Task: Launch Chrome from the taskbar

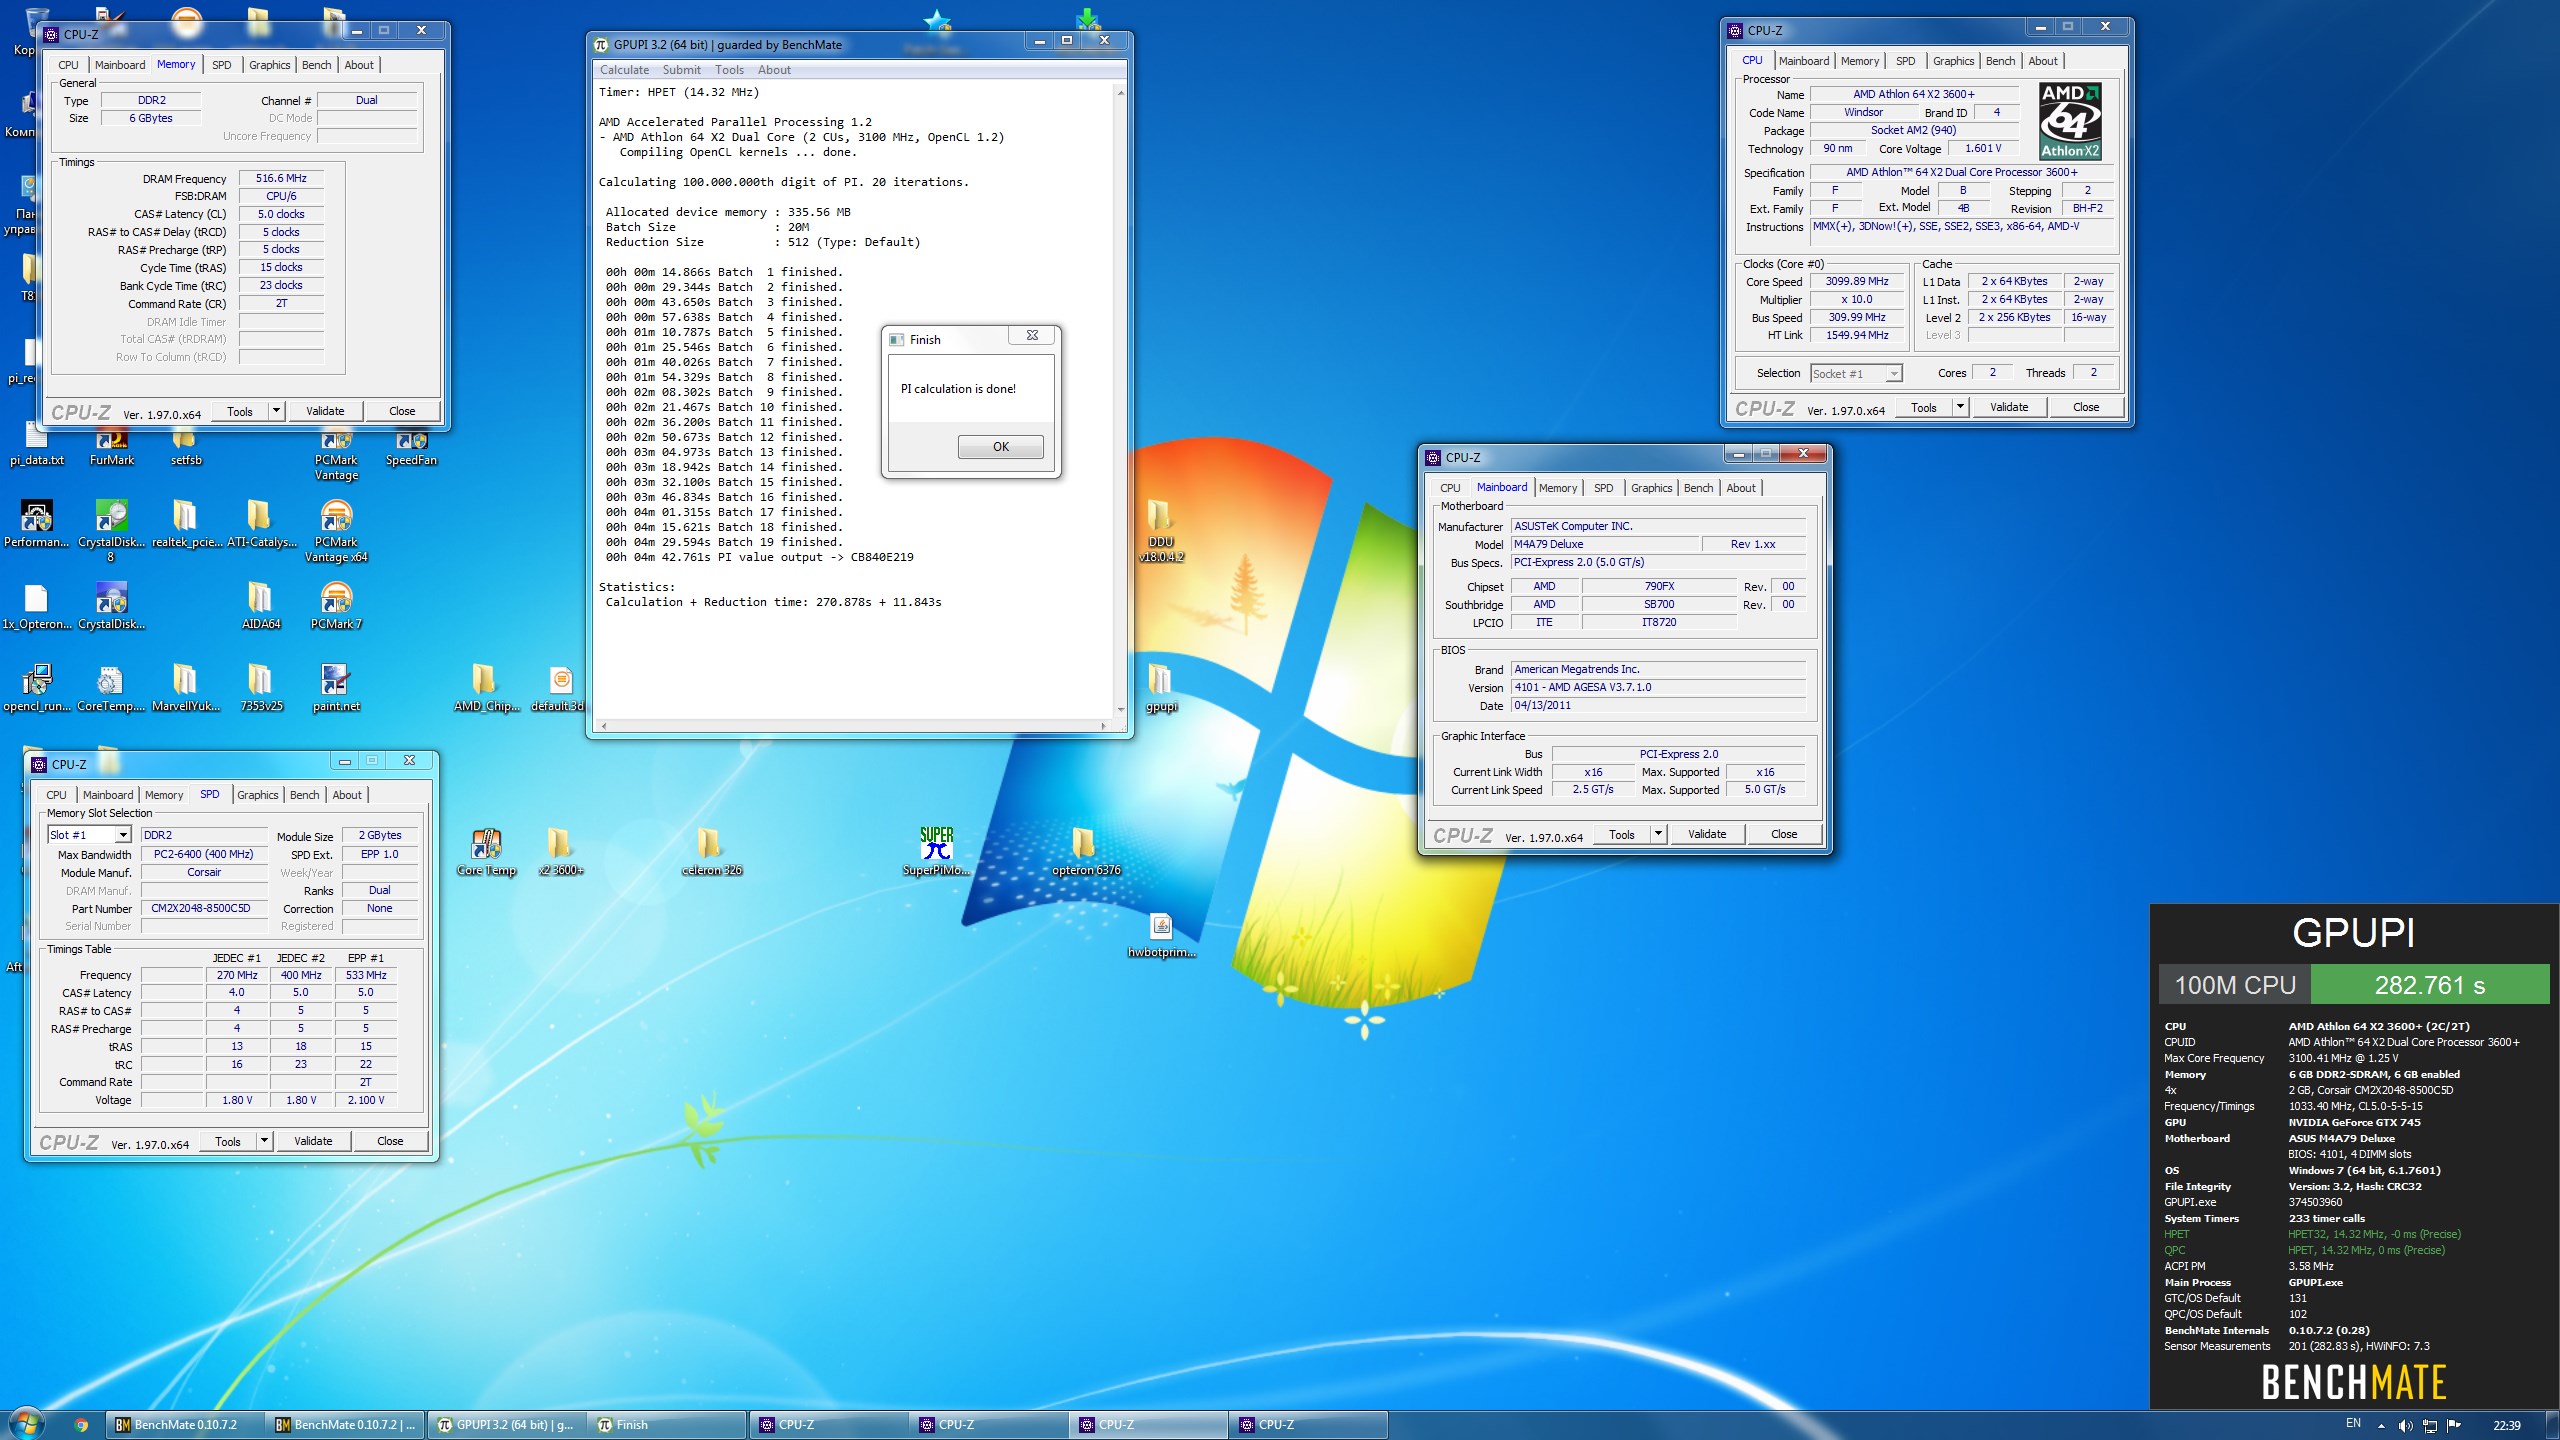Action: pos(81,1425)
